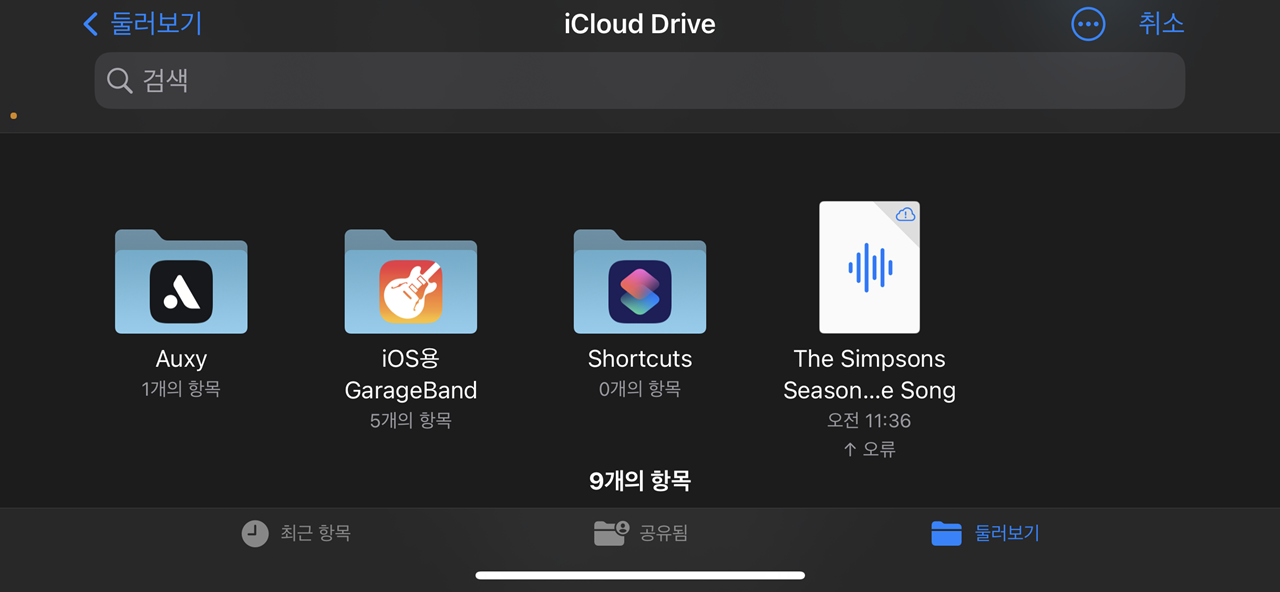Switch to the 공유됨 tab
The height and width of the screenshot is (592, 1280).
[x=641, y=533]
